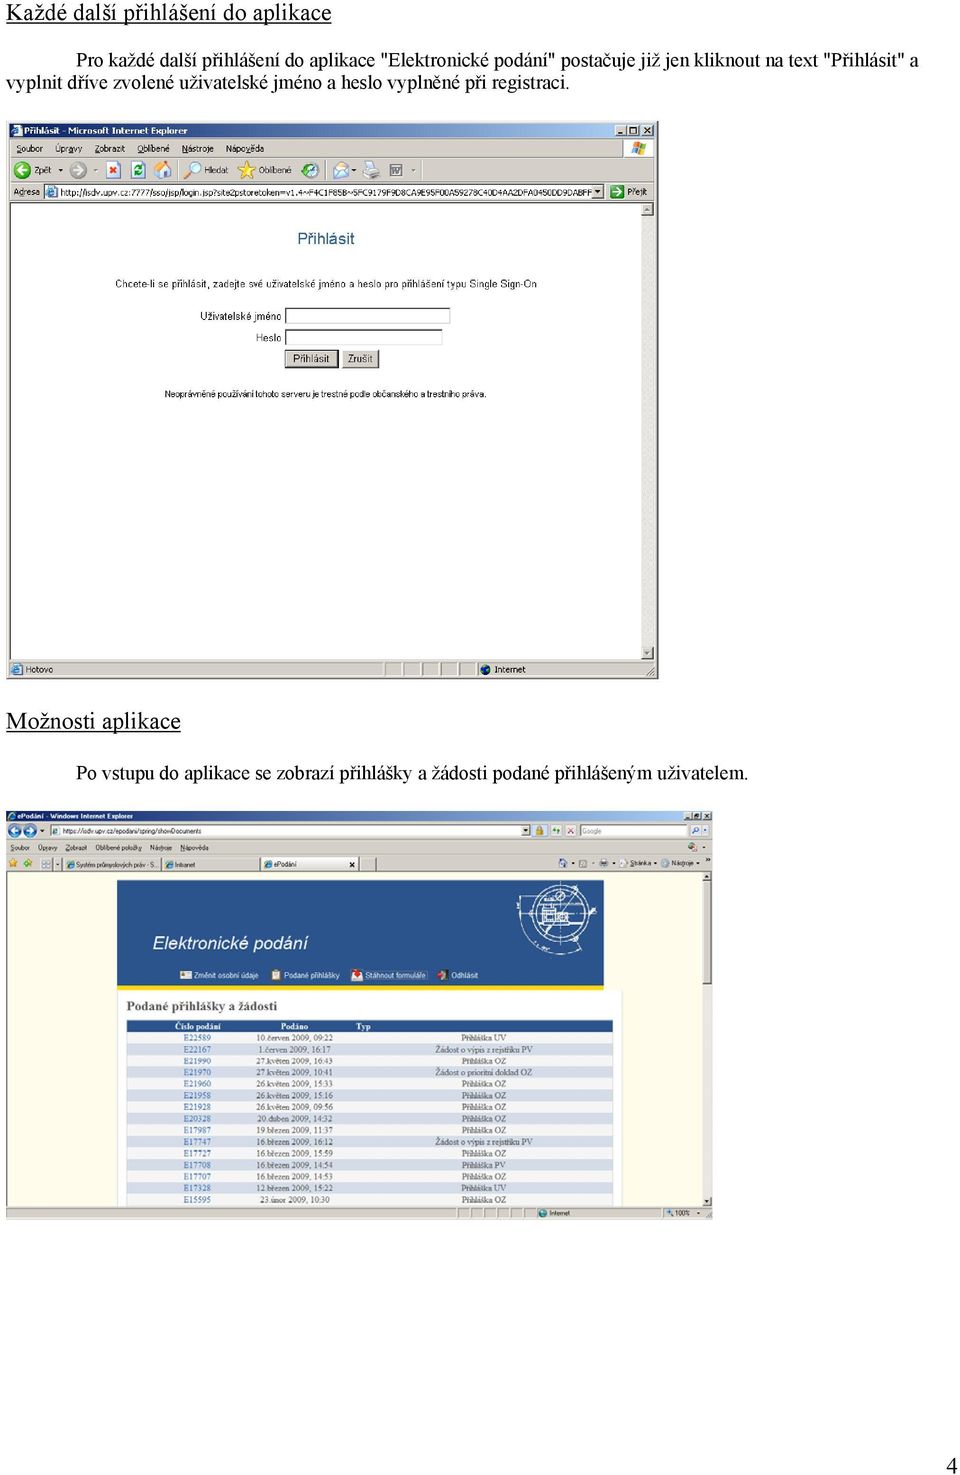The image size is (960, 1475).
Task: Open the Nástroje dropdown in the command bar
Action: 681,863
